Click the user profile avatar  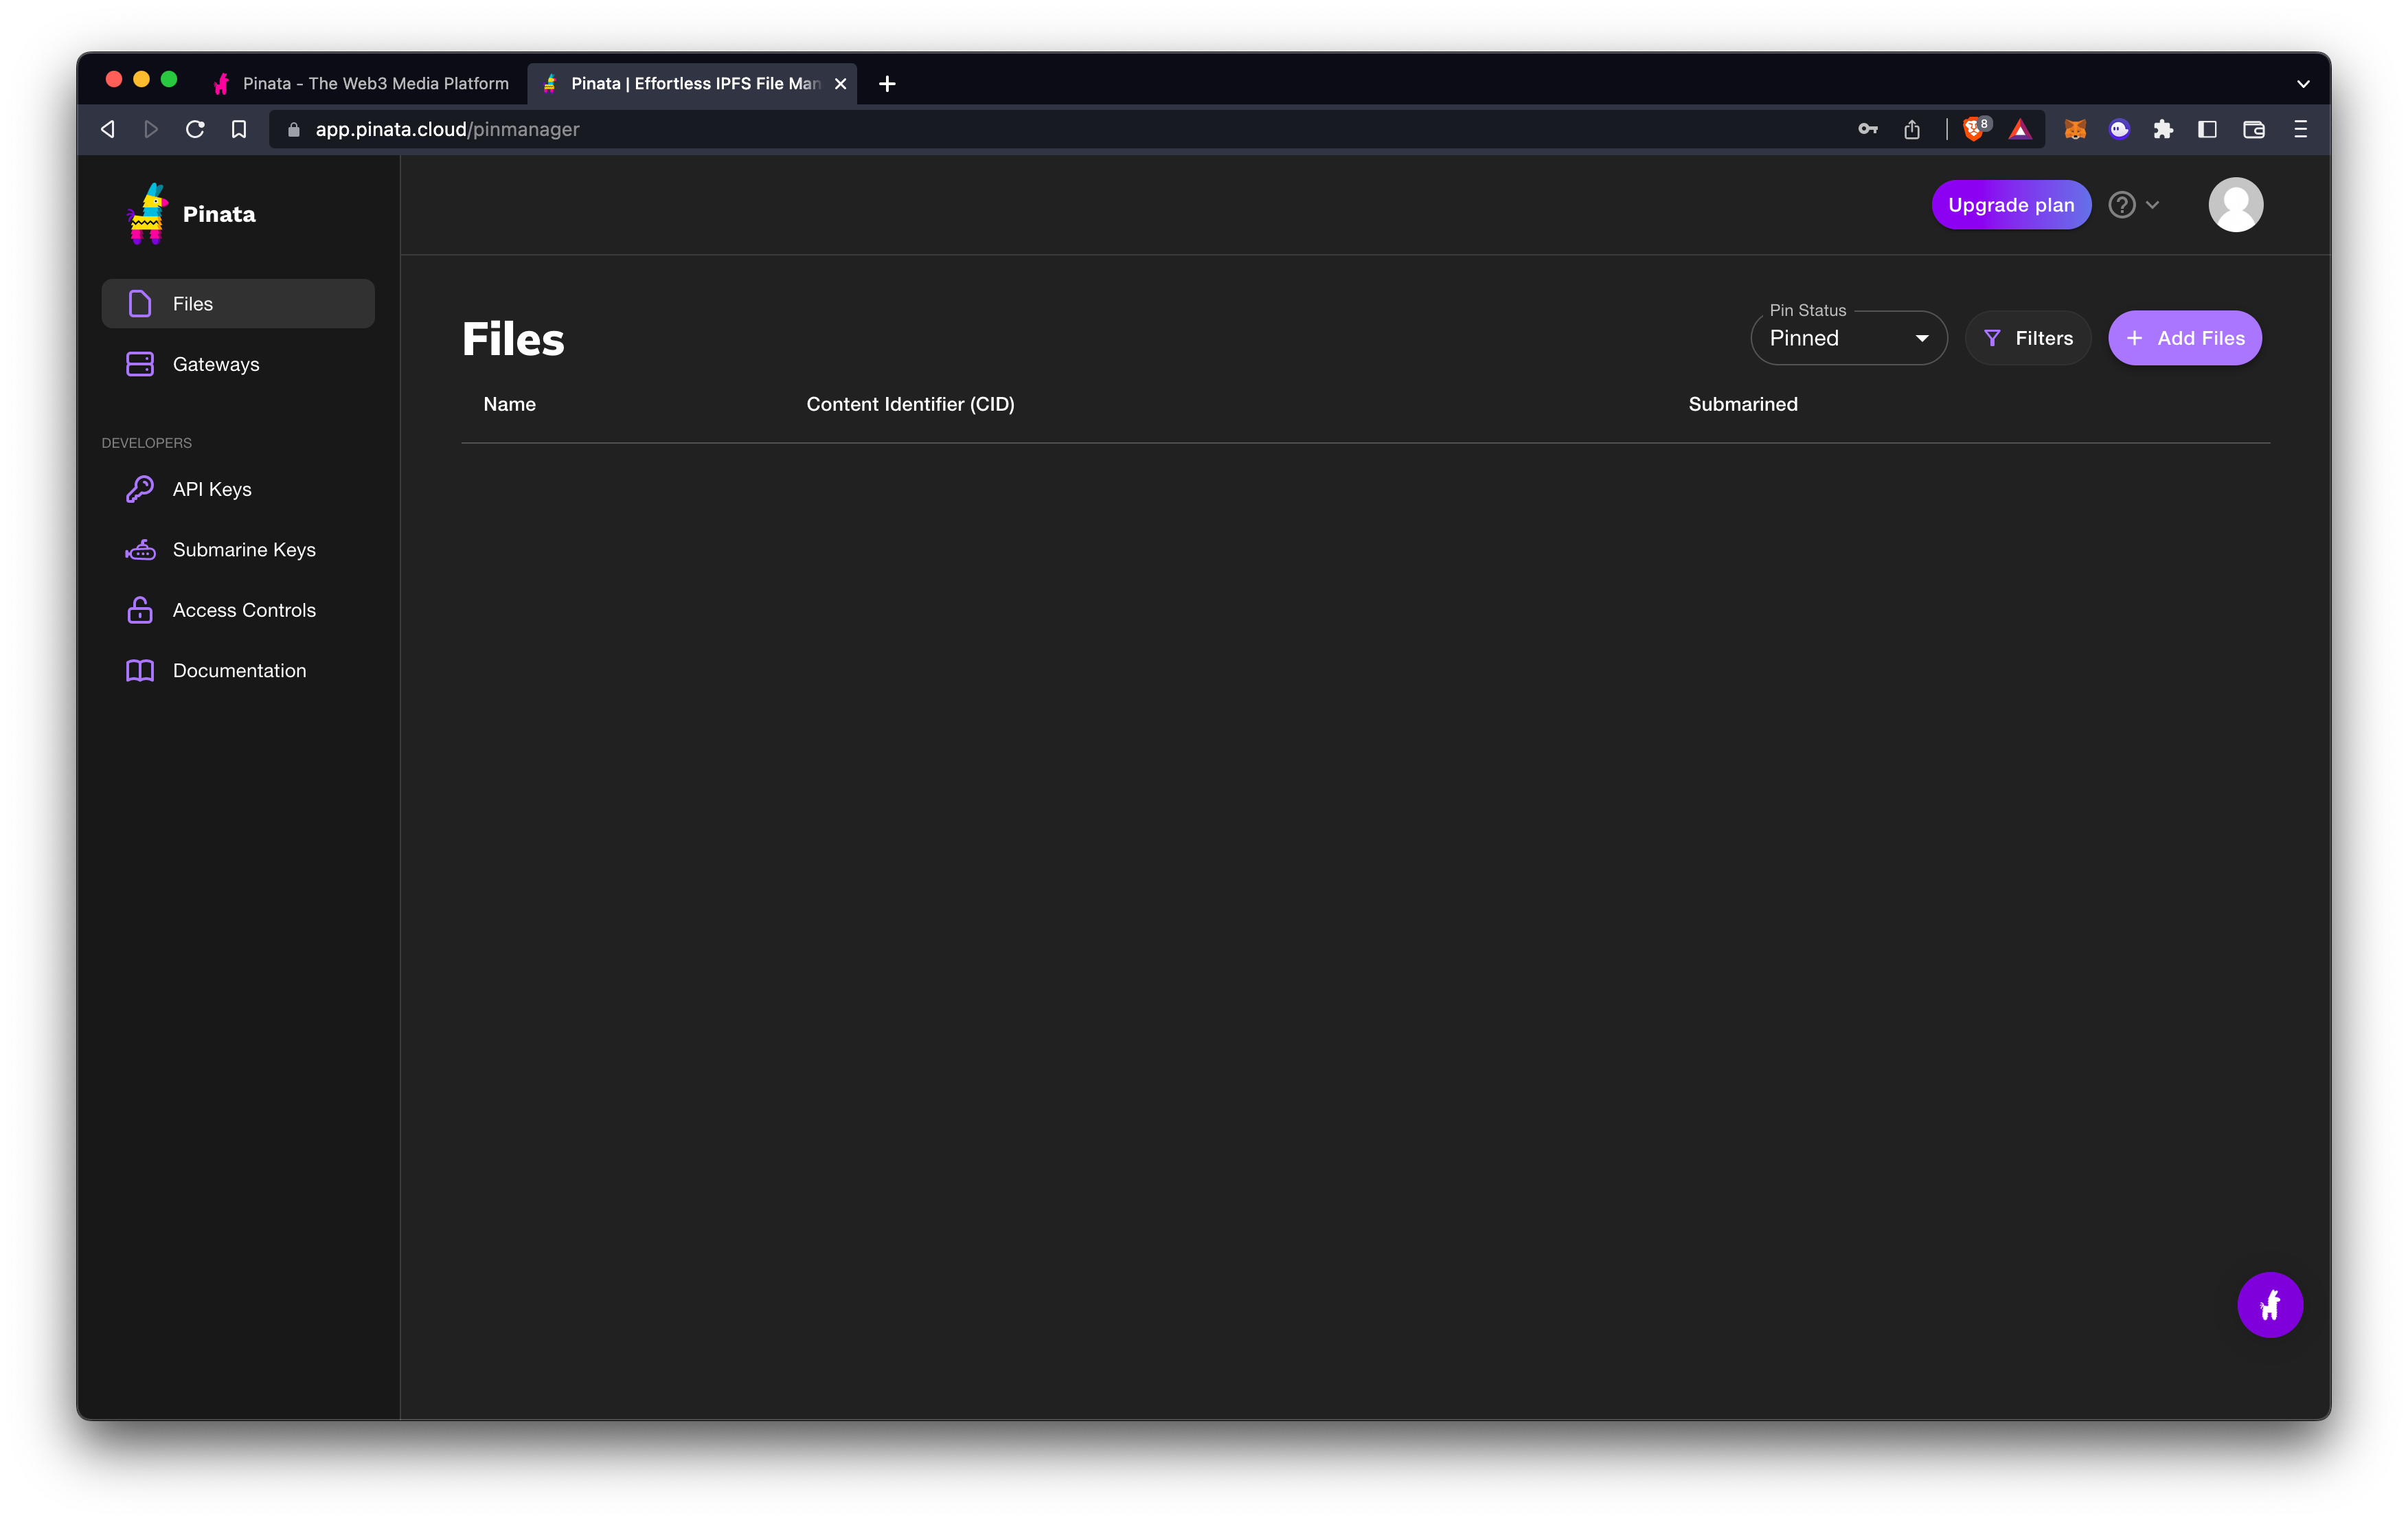point(2235,205)
